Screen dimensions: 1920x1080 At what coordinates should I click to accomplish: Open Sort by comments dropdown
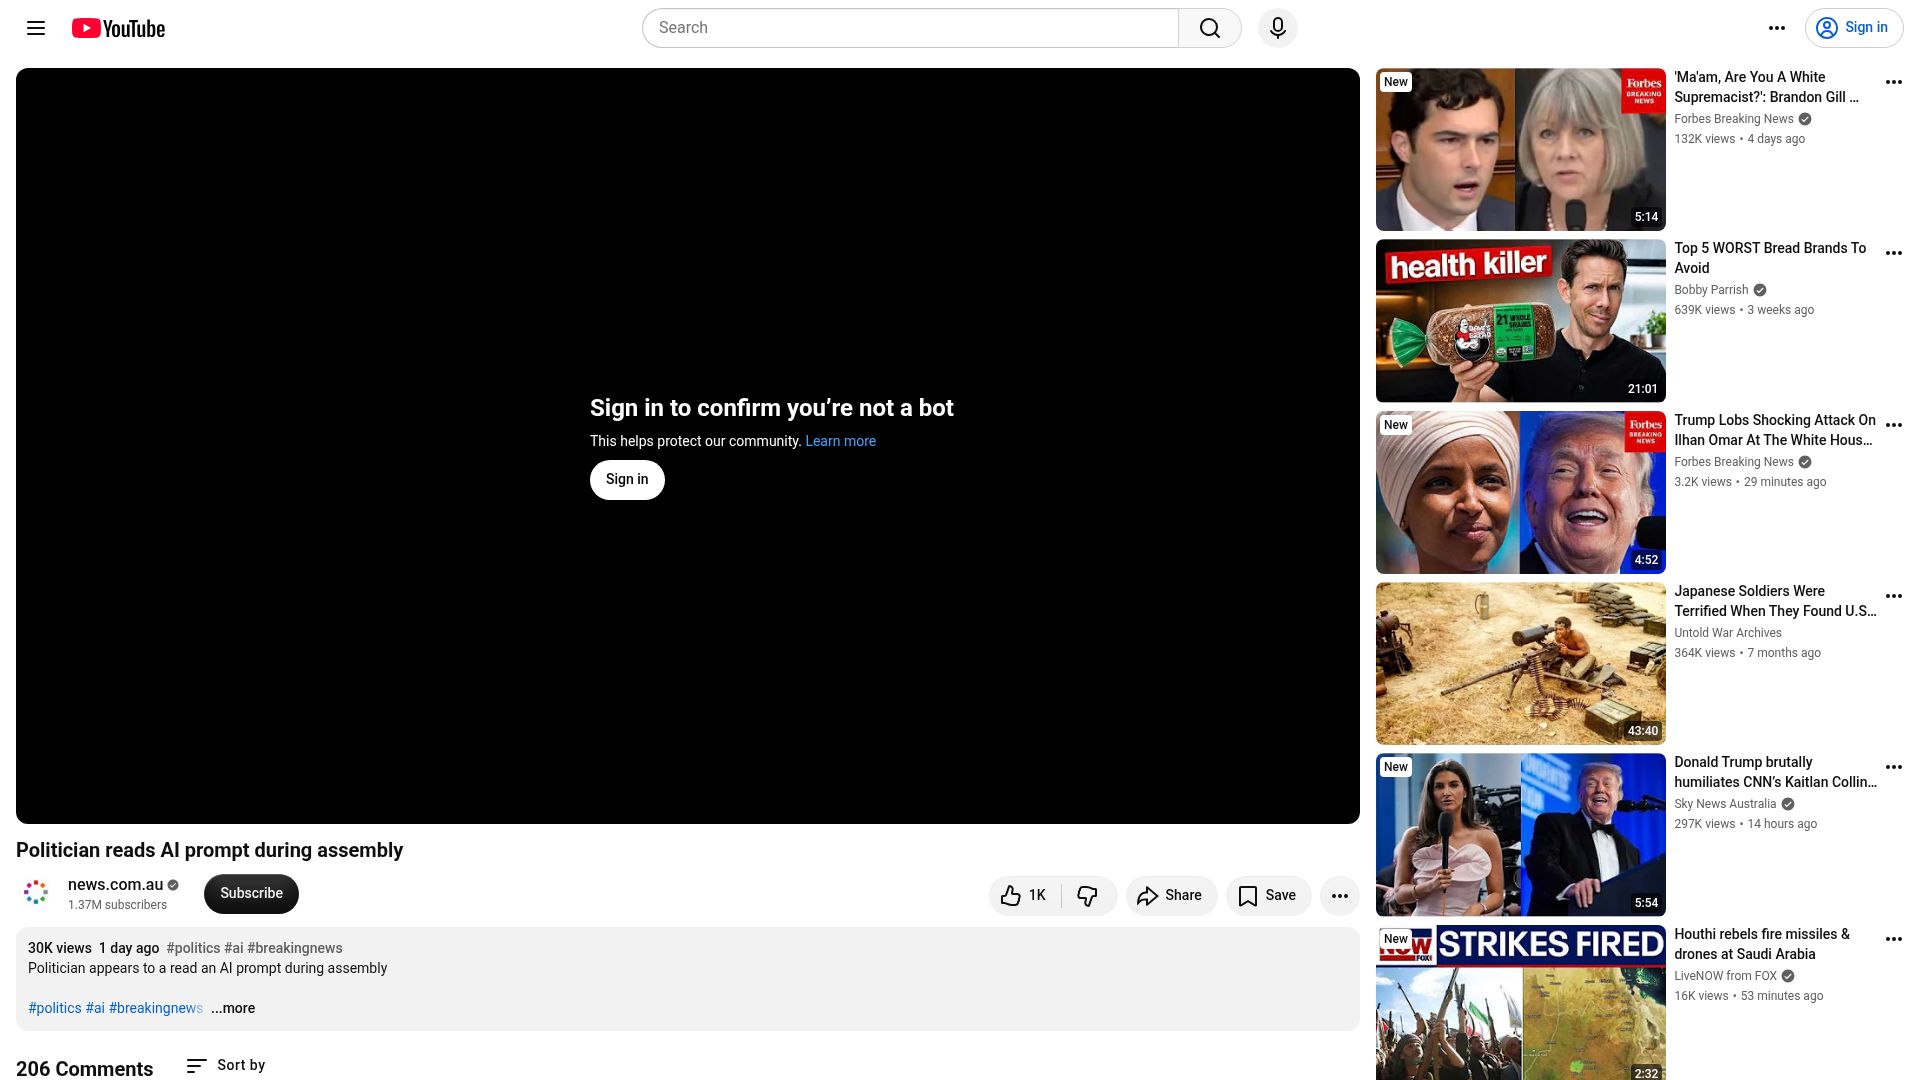coord(226,1065)
